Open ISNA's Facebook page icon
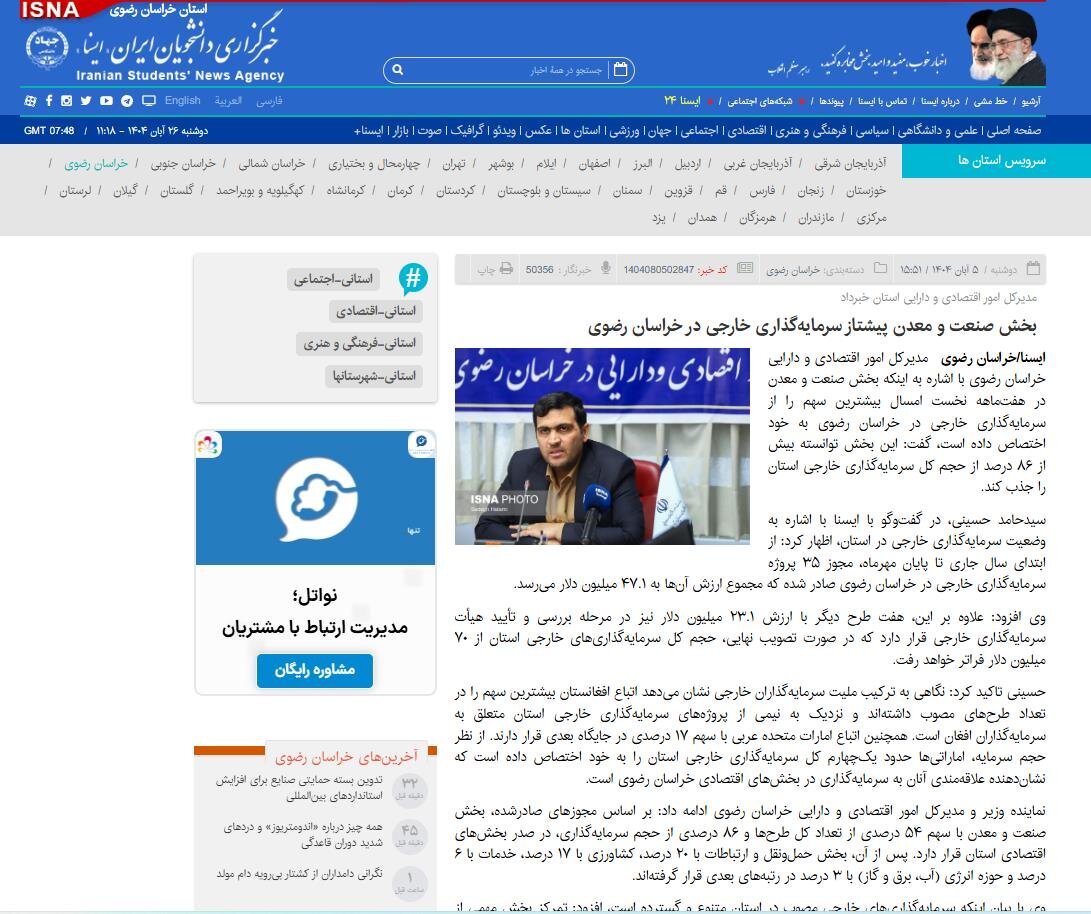 pos(50,100)
